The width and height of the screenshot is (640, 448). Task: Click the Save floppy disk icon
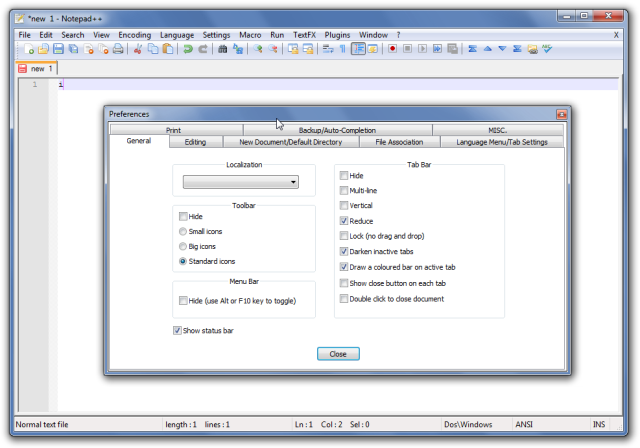[58, 49]
